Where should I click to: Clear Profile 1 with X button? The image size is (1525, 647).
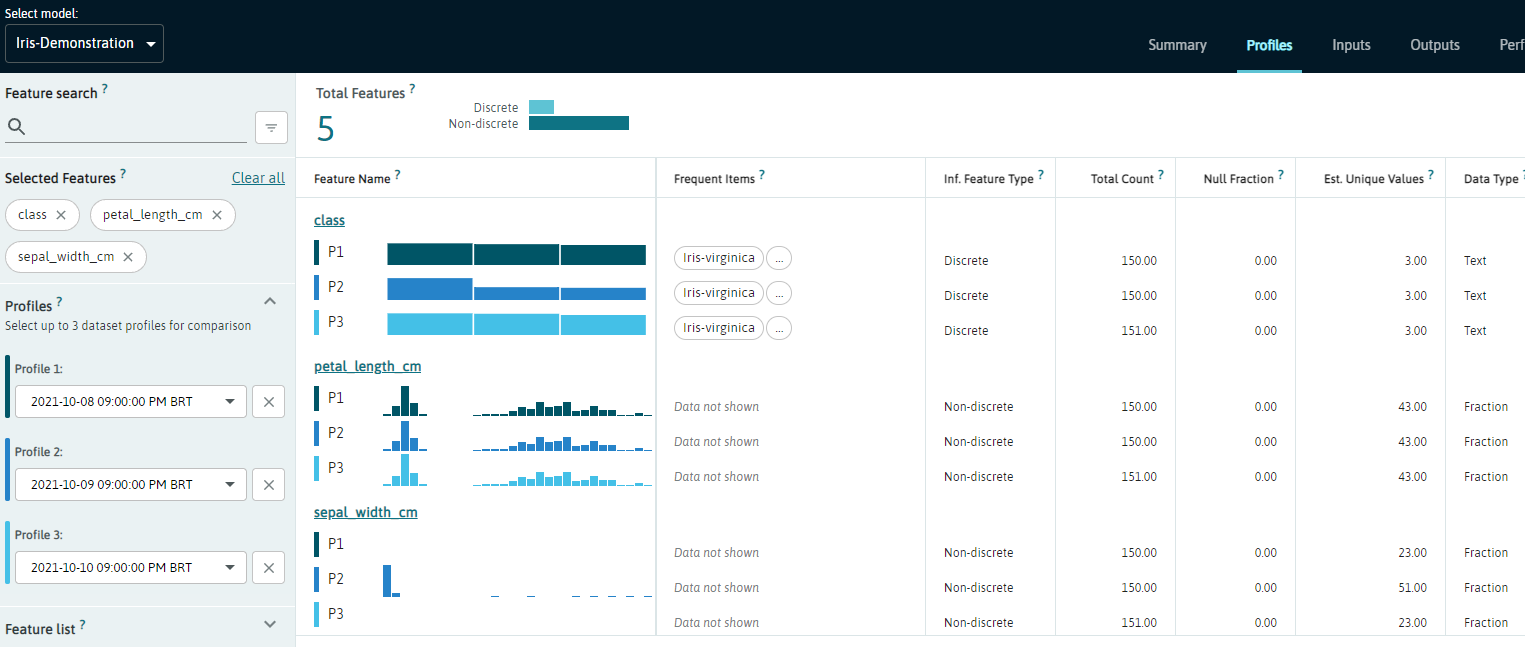coord(268,402)
